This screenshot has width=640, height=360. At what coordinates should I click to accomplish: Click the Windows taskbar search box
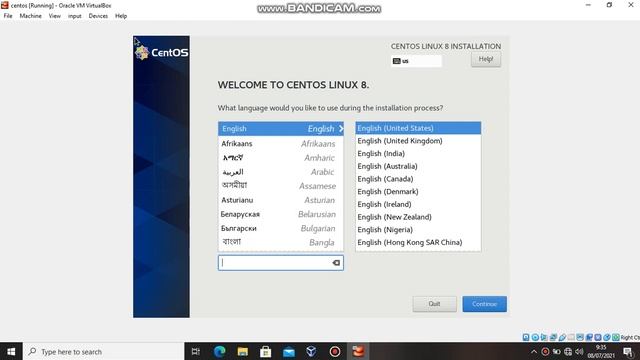[104, 351]
